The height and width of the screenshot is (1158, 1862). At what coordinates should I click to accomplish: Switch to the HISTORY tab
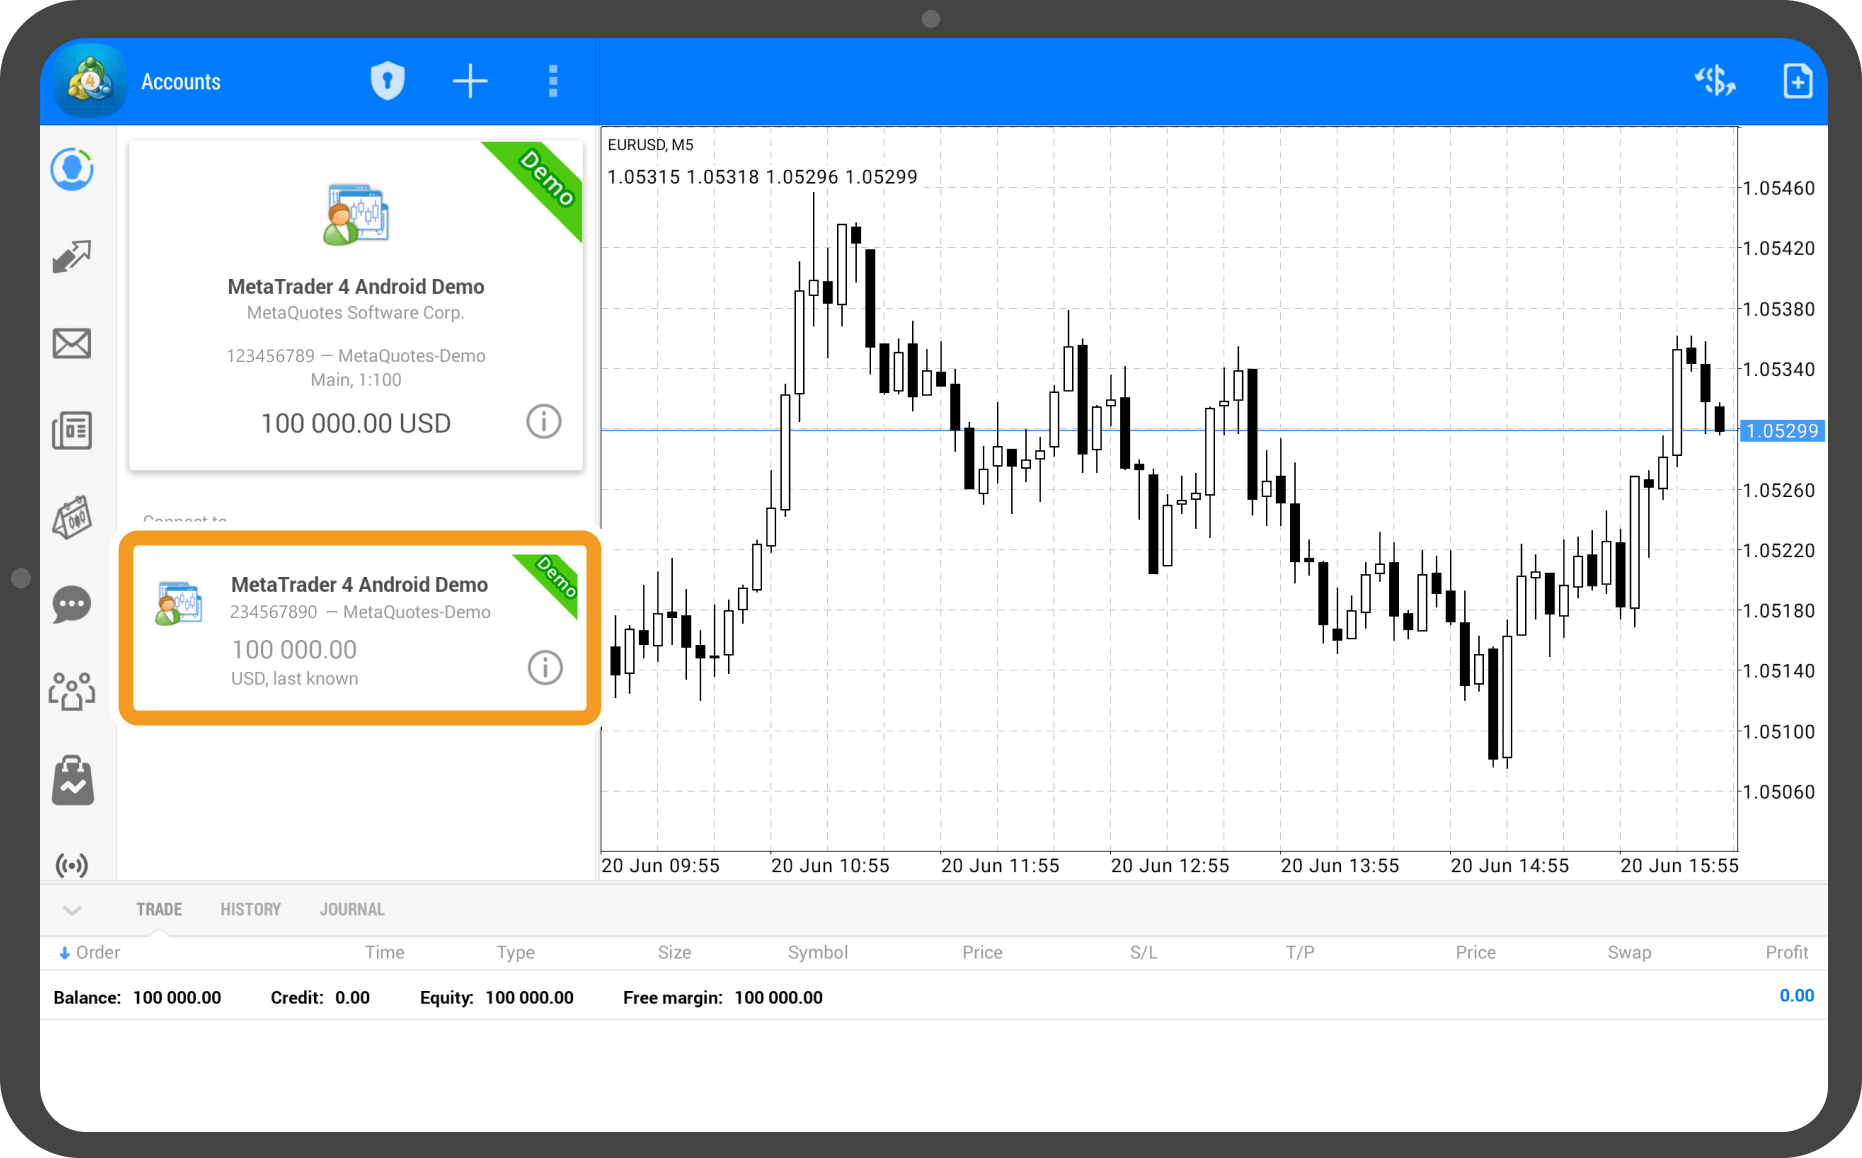coord(250,910)
